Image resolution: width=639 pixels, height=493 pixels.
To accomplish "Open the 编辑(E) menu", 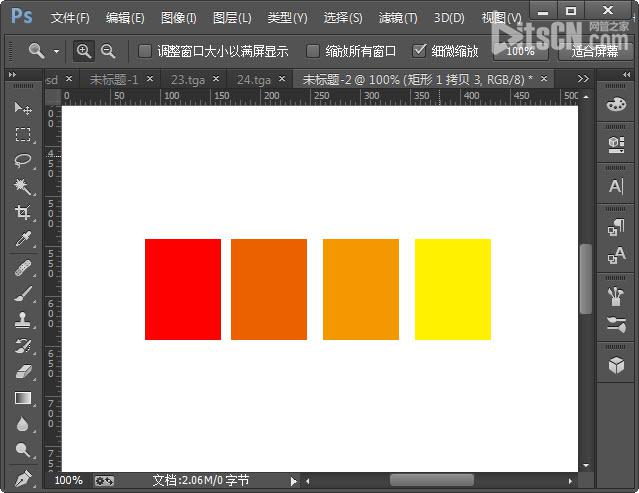I will (125, 18).
